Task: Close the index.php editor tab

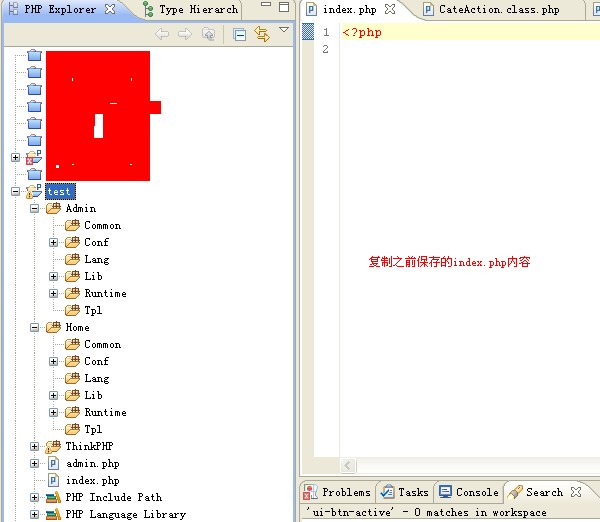Action: (x=390, y=9)
